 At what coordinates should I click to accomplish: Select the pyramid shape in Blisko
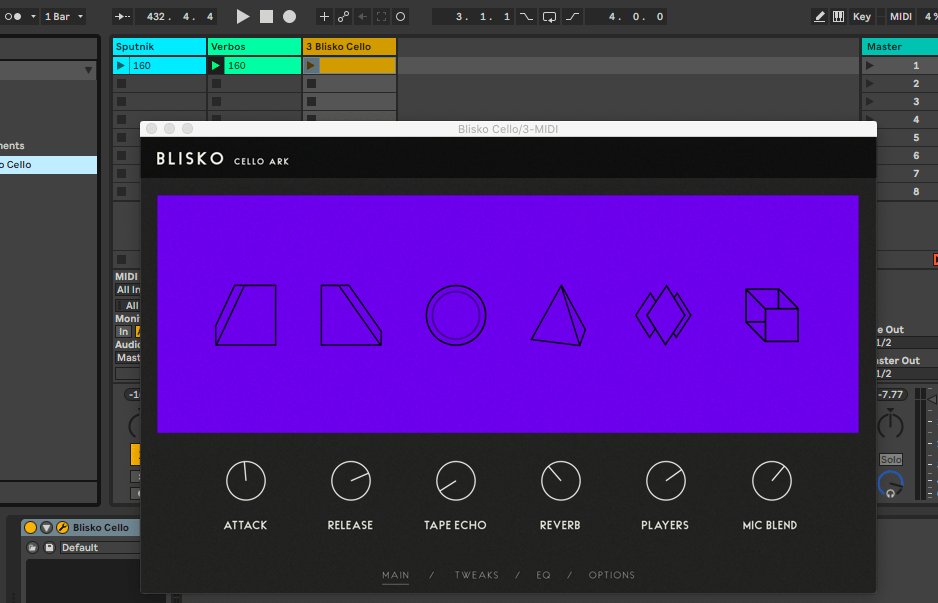559,315
